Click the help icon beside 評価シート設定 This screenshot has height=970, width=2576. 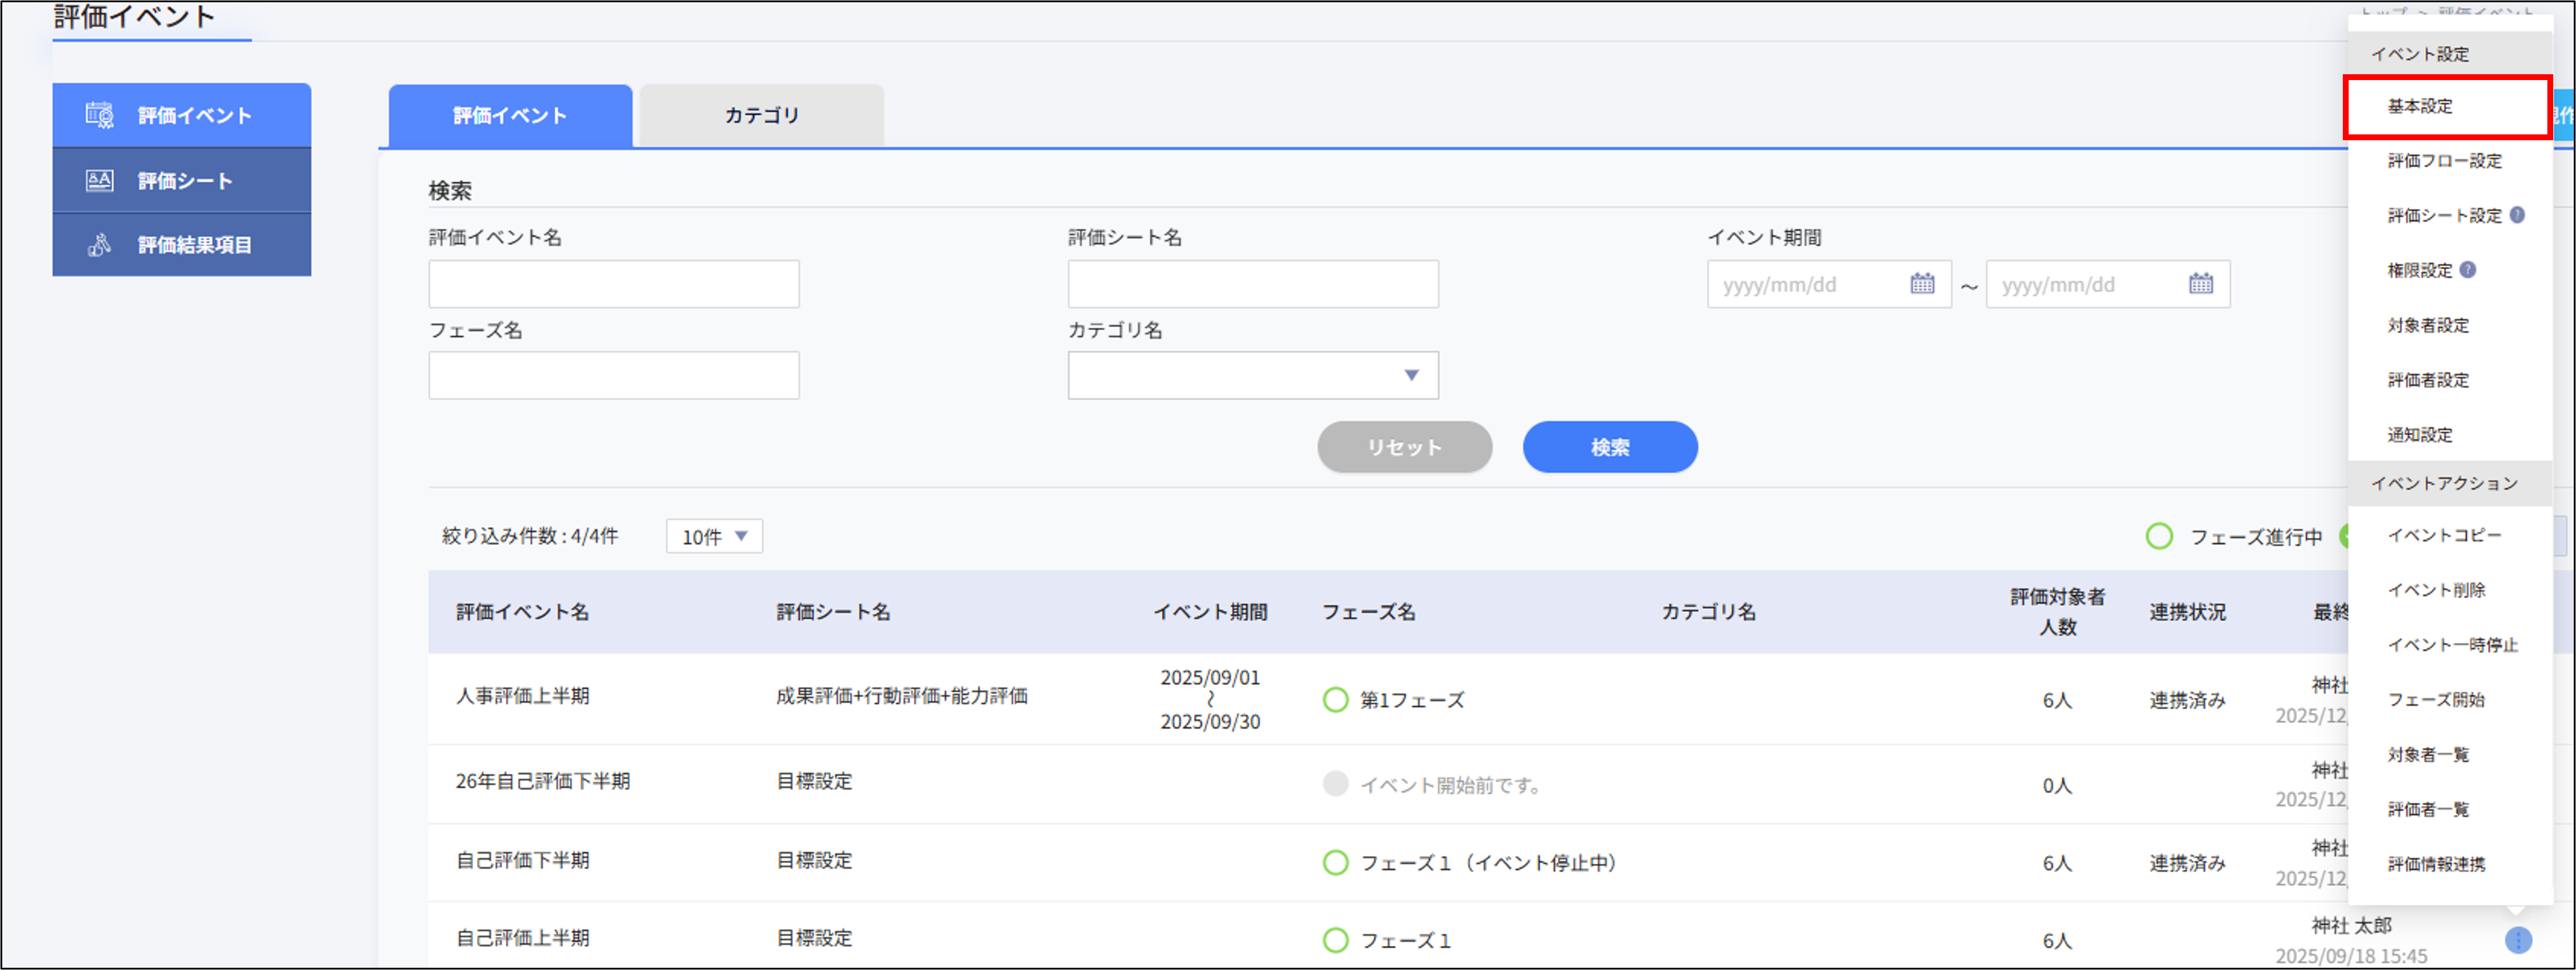click(x=2519, y=215)
